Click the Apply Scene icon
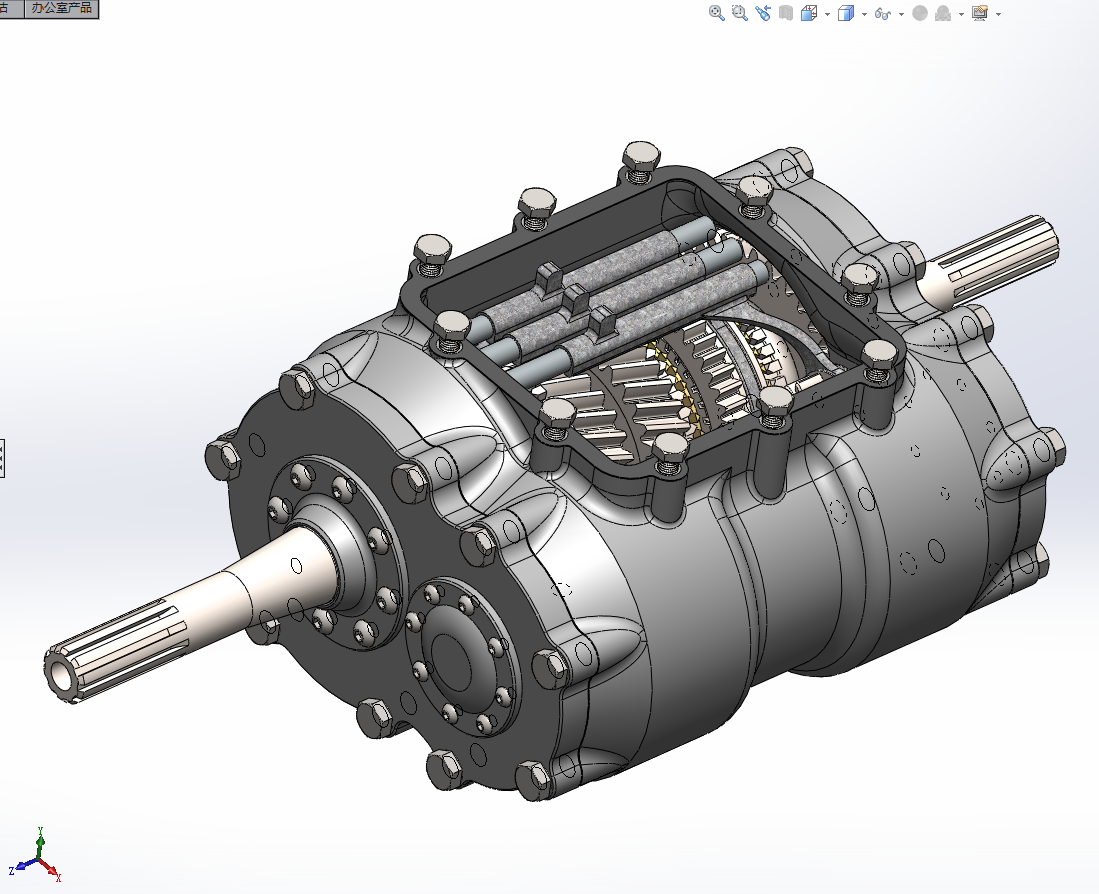Screen dimensions: 1099x894 (x=943, y=13)
